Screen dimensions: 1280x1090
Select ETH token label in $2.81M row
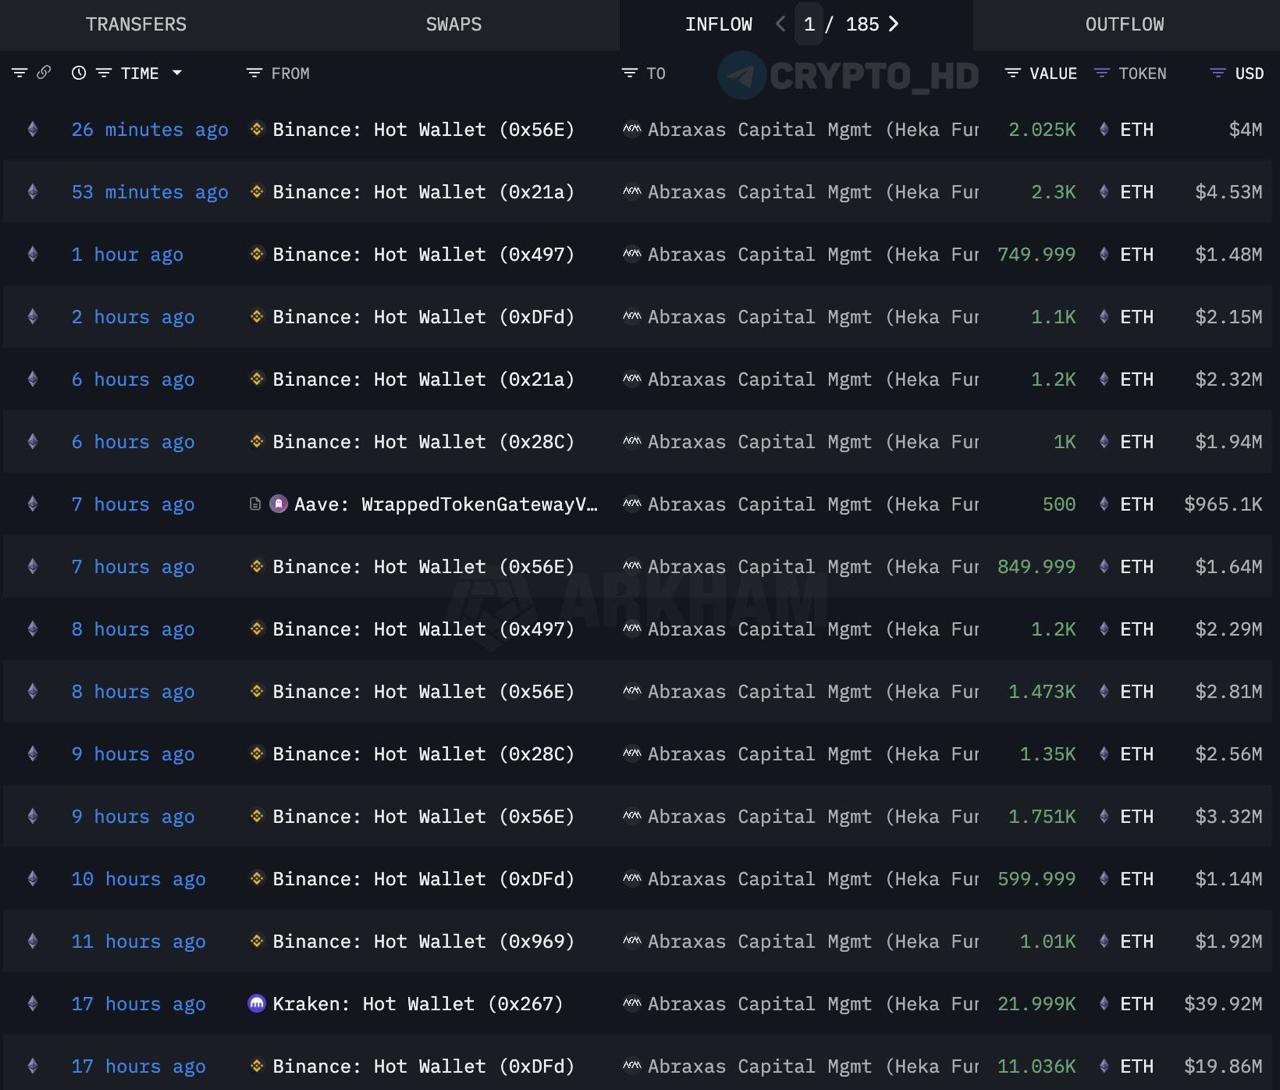[1137, 692]
